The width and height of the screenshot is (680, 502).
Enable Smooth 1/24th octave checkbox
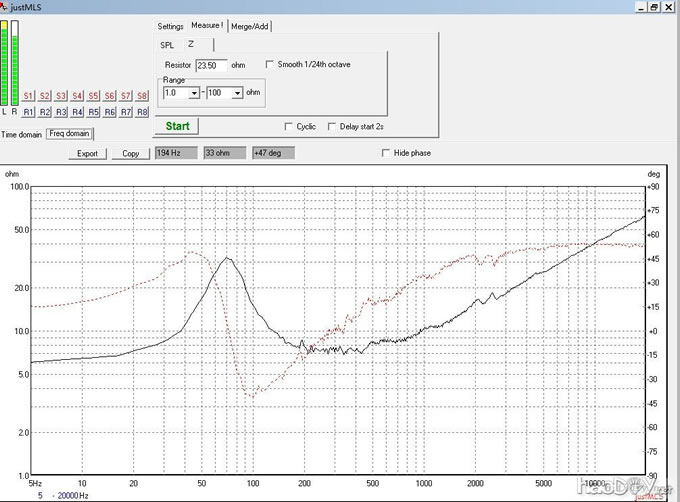[270, 65]
